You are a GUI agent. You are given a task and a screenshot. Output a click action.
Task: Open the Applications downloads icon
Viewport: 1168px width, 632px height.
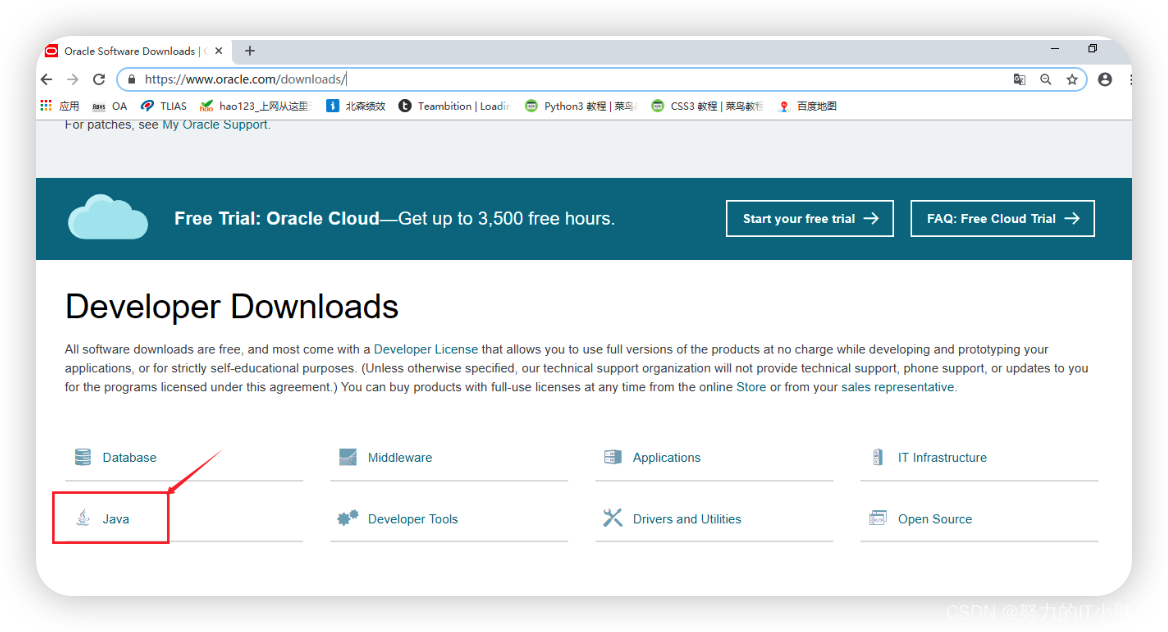613,456
